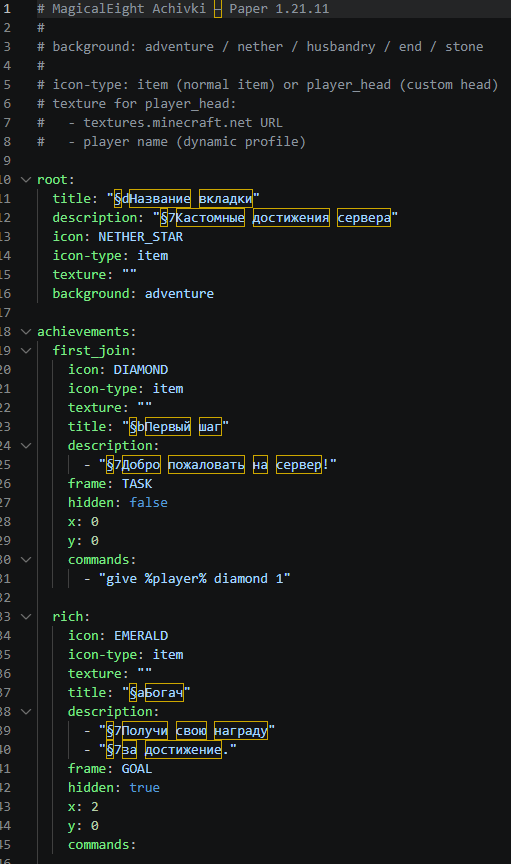Collapse the achievements fold chevron
The height and width of the screenshot is (864, 511).
coord(26,332)
